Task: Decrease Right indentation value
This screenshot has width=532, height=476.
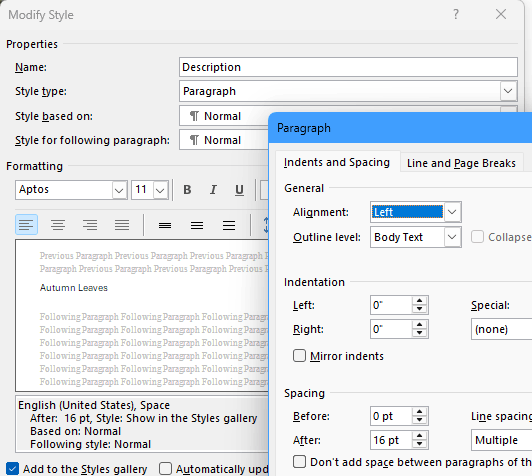Action: (420, 333)
